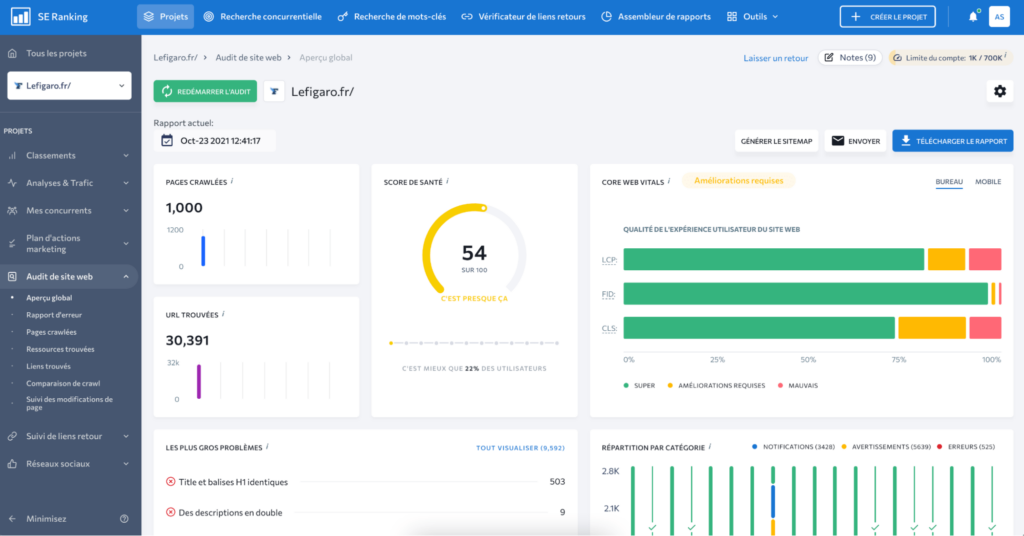The height and width of the screenshot is (536, 1024).
Task: Click the Suivi de liens retour link icon
Action: (12, 436)
